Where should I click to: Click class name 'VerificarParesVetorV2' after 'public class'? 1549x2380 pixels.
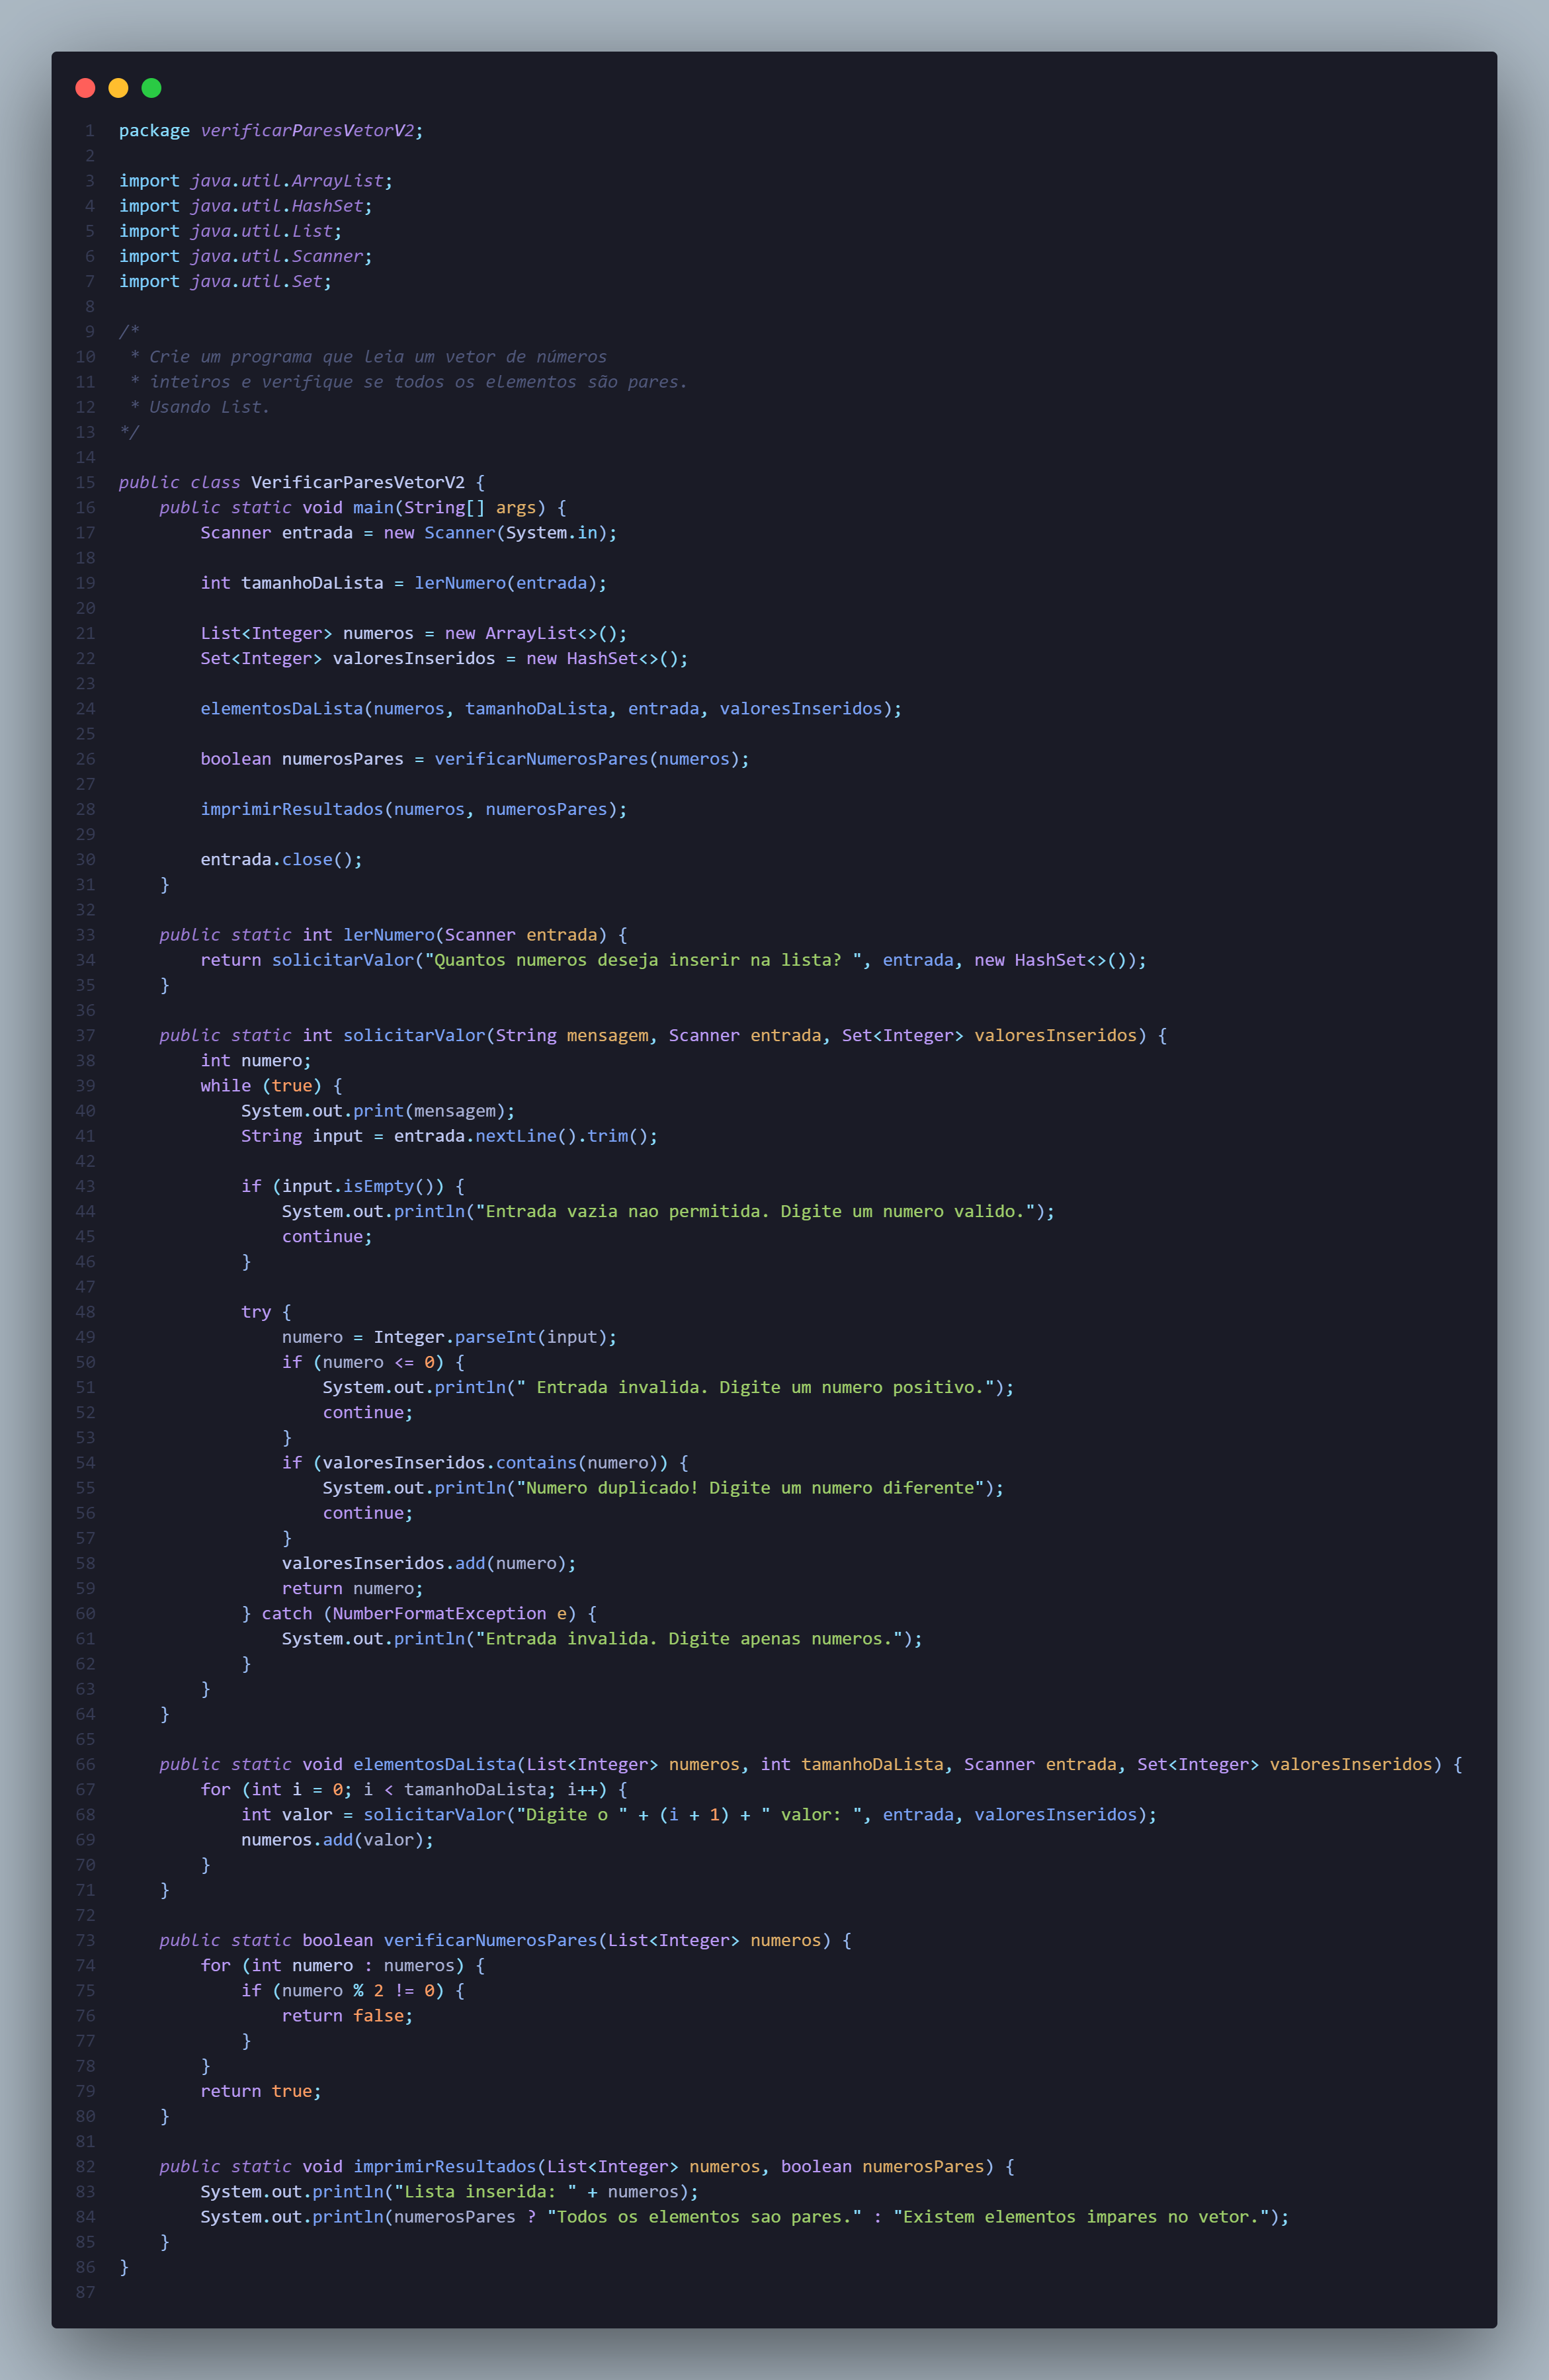click(358, 482)
